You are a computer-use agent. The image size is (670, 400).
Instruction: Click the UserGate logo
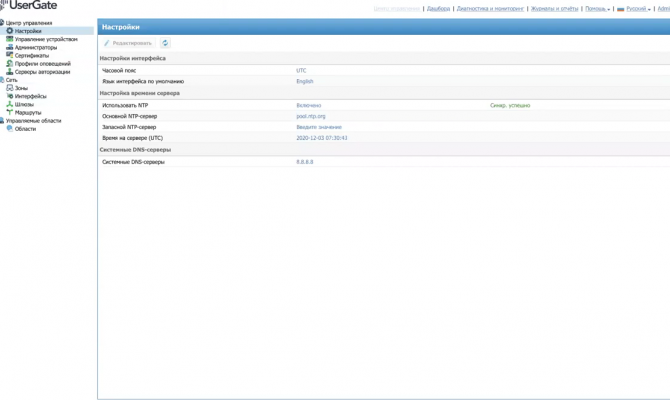(29, 5)
